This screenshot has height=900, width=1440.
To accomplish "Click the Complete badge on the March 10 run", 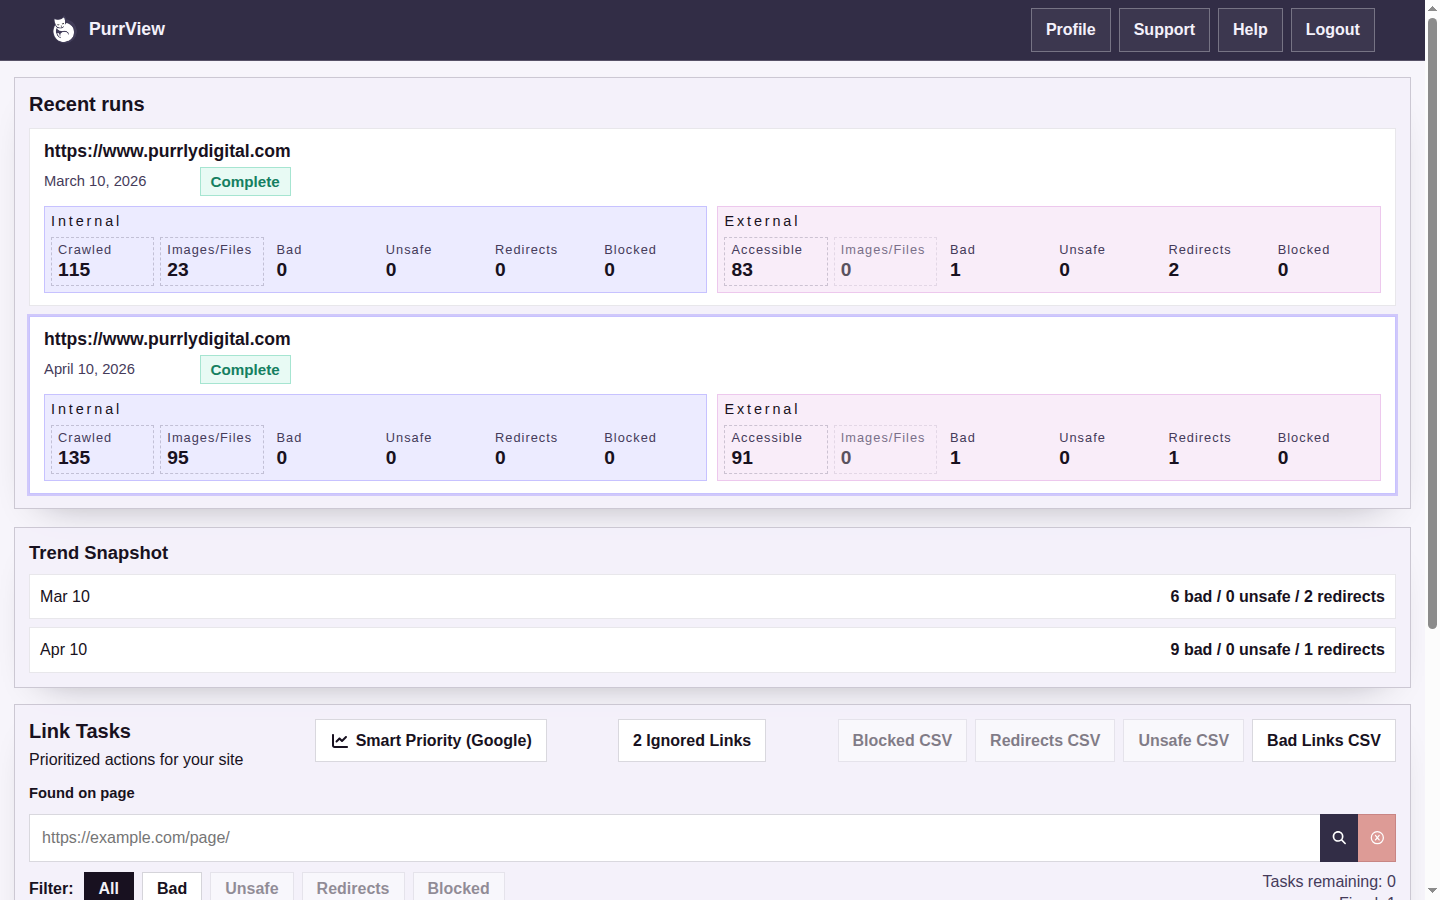I will 245,181.
